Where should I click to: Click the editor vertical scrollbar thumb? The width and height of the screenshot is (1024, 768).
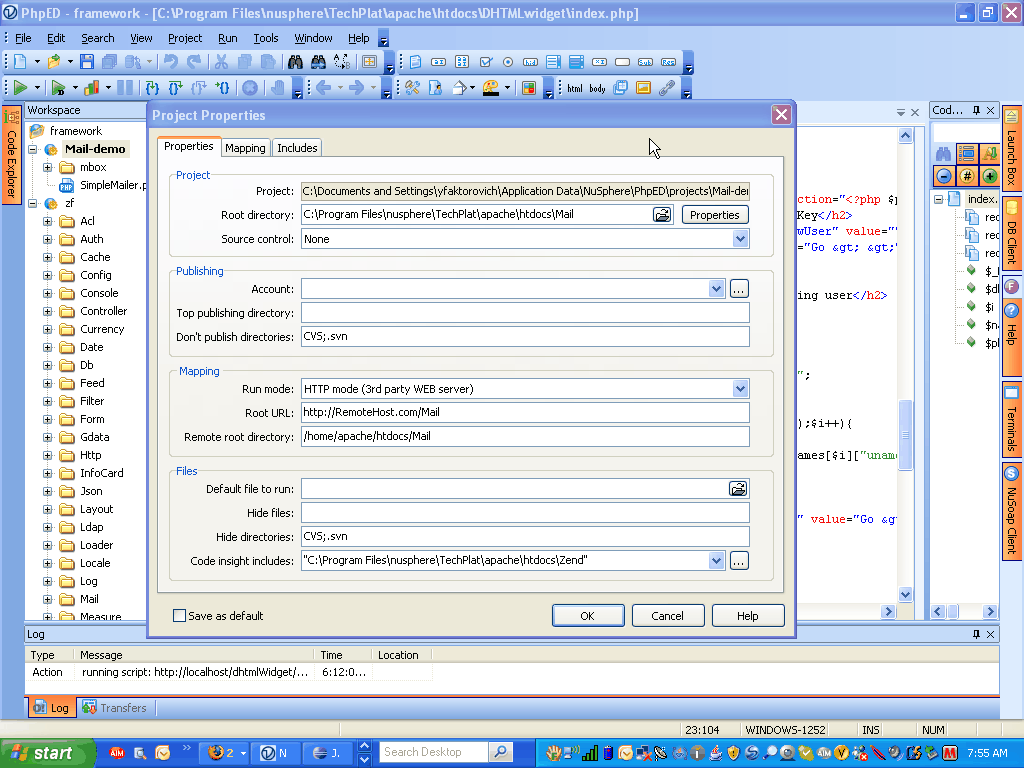click(x=905, y=434)
